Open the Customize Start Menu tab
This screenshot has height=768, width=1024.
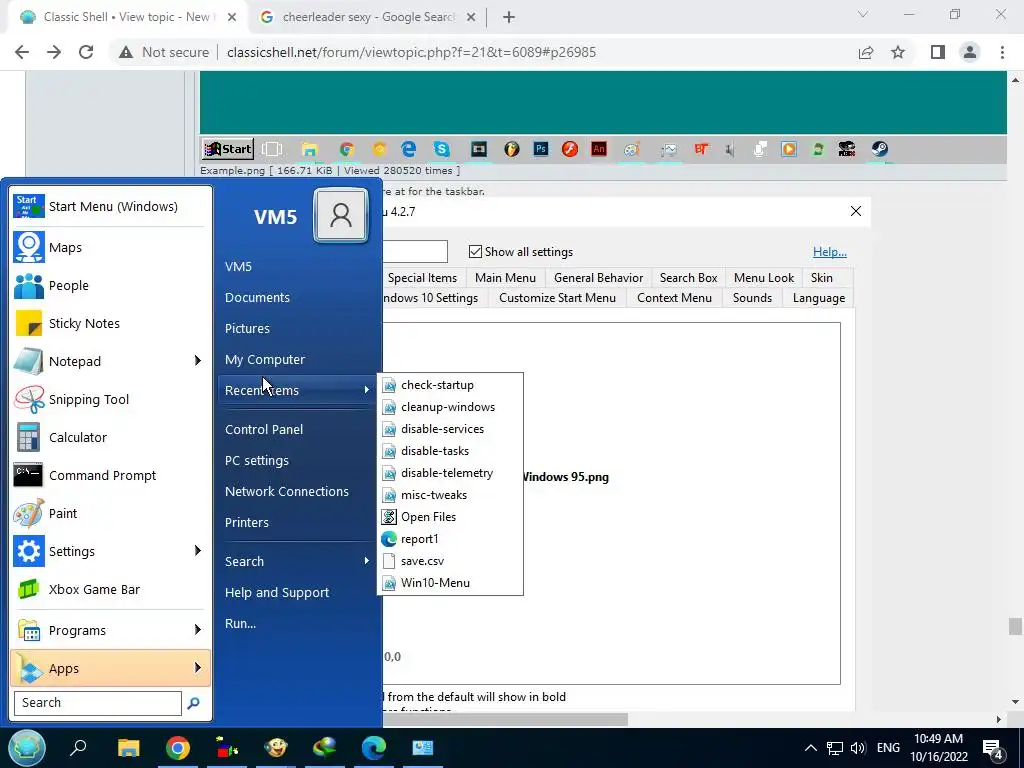click(557, 298)
